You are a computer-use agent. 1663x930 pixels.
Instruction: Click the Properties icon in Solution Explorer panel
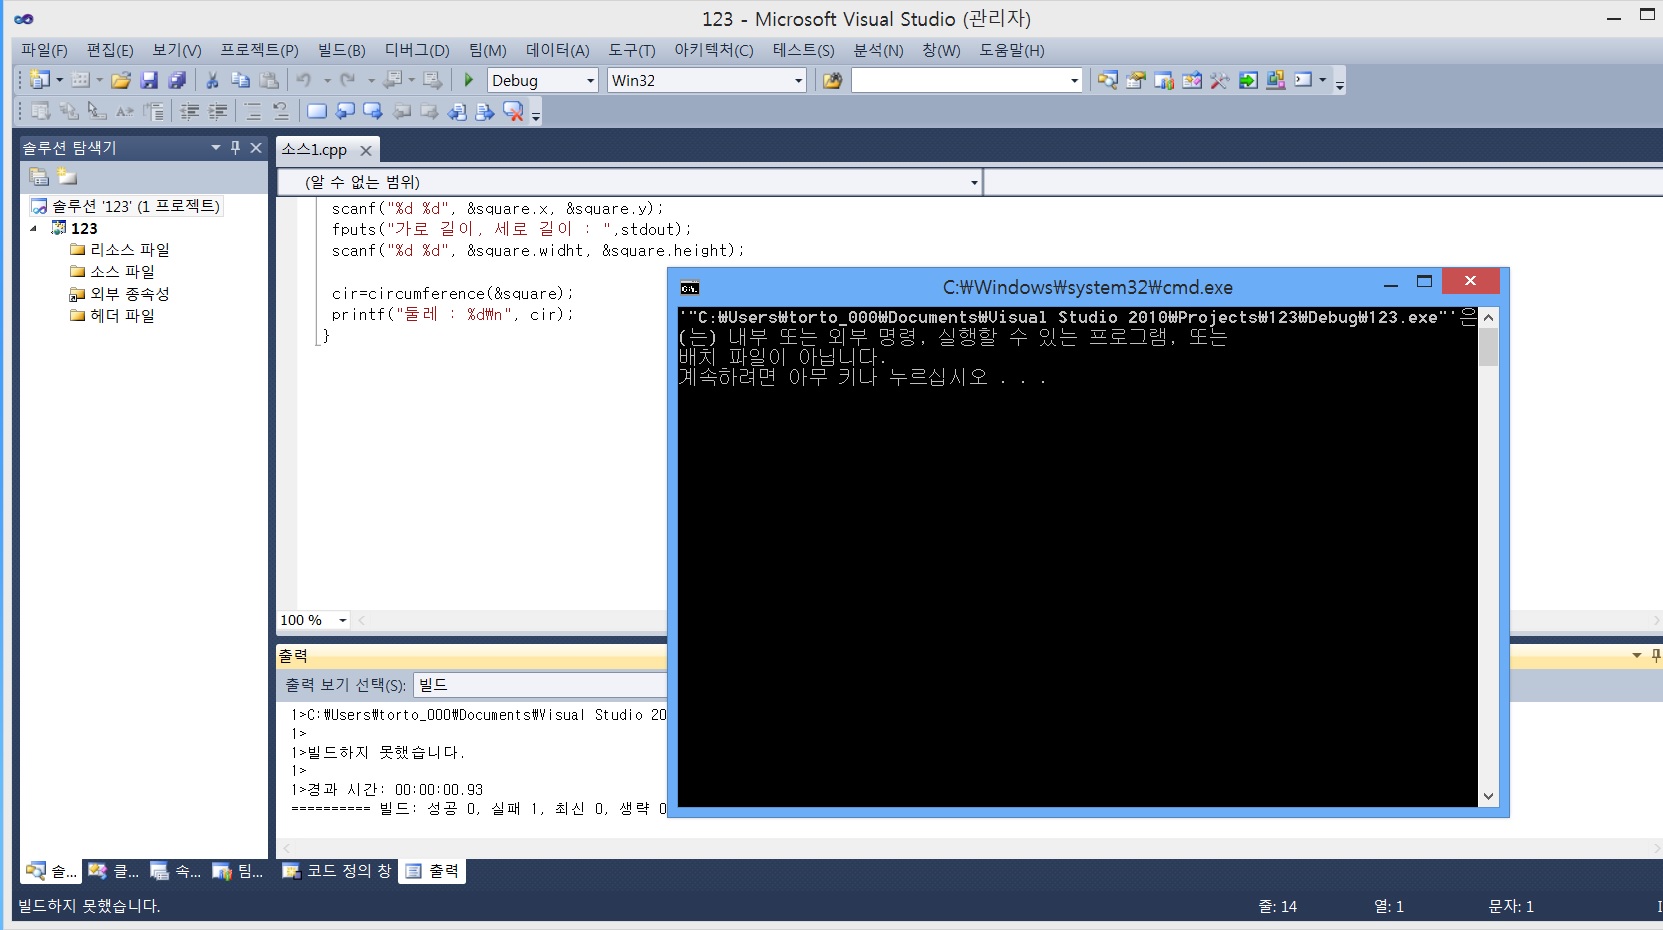39,176
